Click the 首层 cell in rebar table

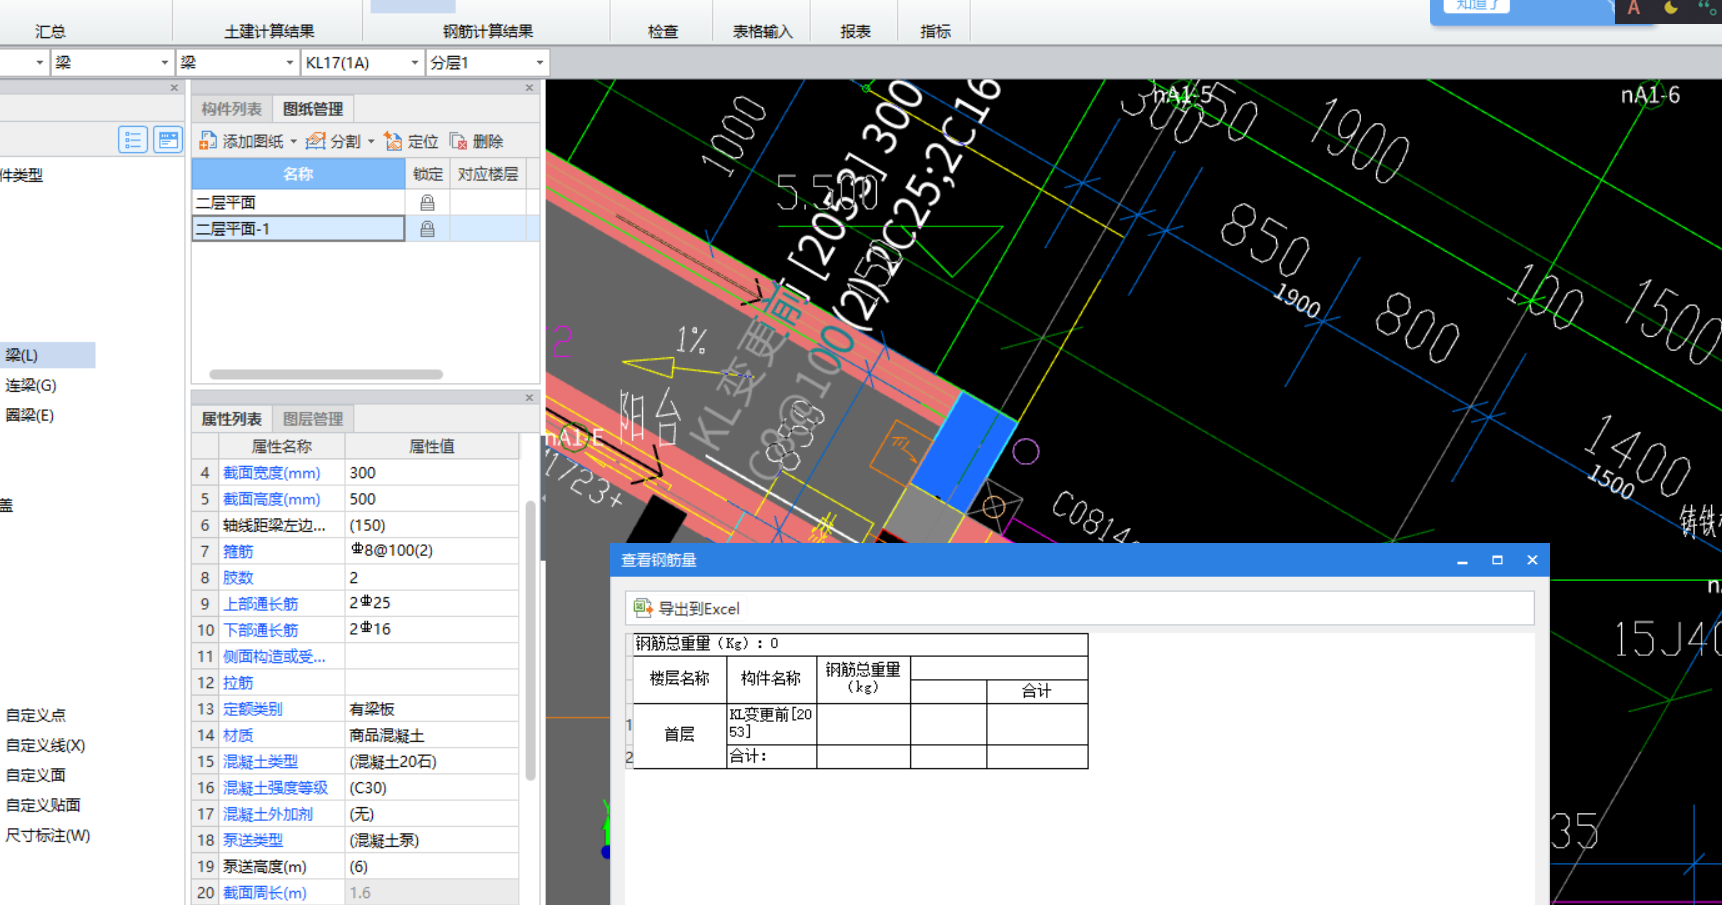point(680,735)
